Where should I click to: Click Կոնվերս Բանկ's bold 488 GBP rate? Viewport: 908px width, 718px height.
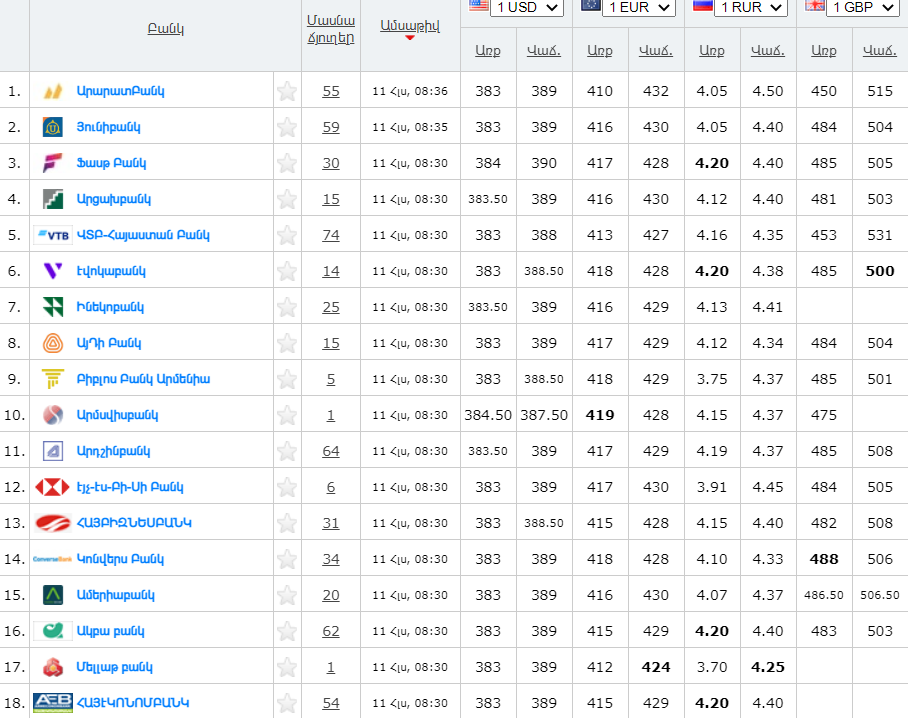point(823,559)
